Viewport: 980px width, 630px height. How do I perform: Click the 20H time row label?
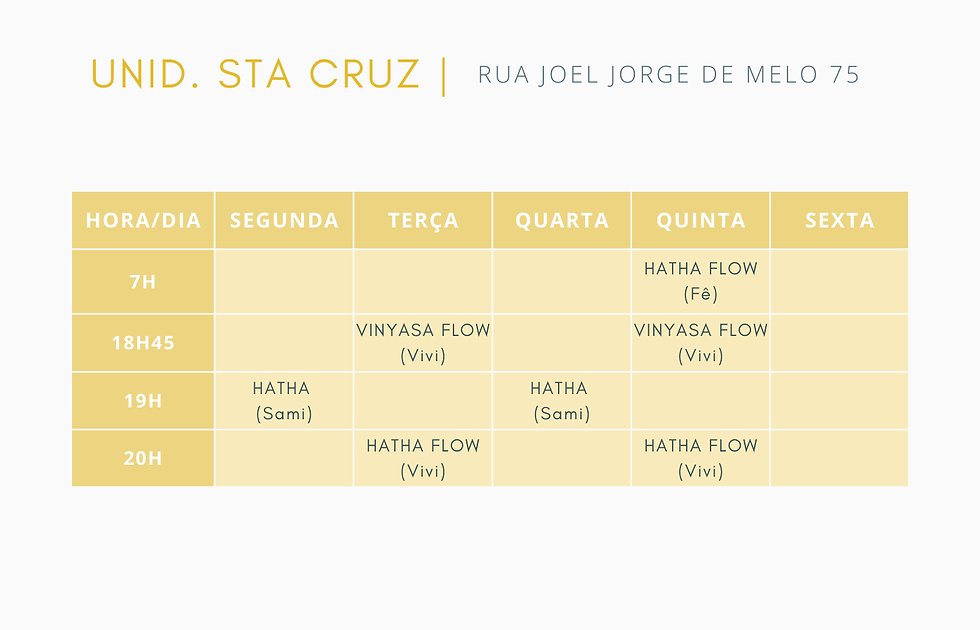coord(143,458)
